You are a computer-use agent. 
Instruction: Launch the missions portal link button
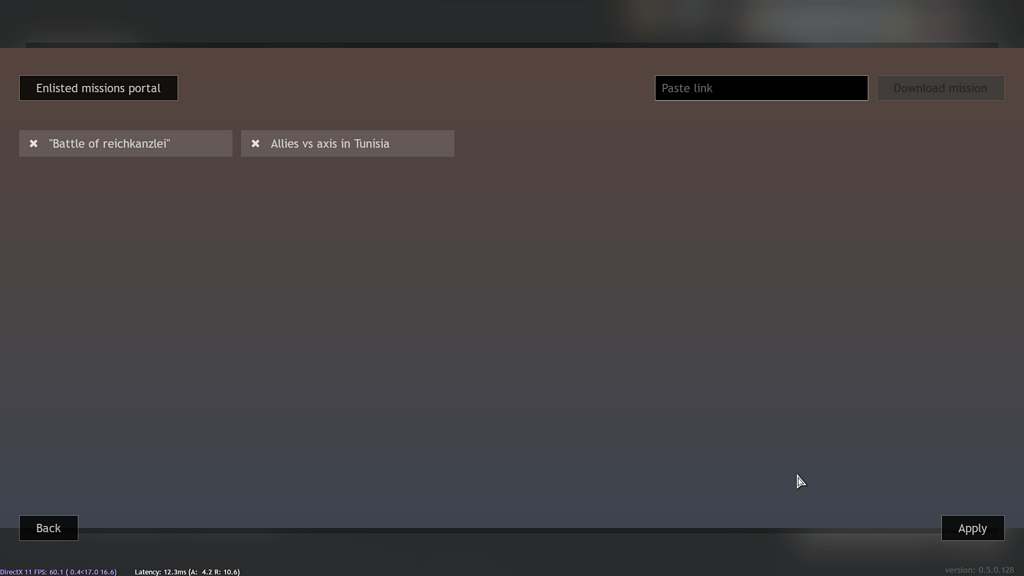click(99, 88)
